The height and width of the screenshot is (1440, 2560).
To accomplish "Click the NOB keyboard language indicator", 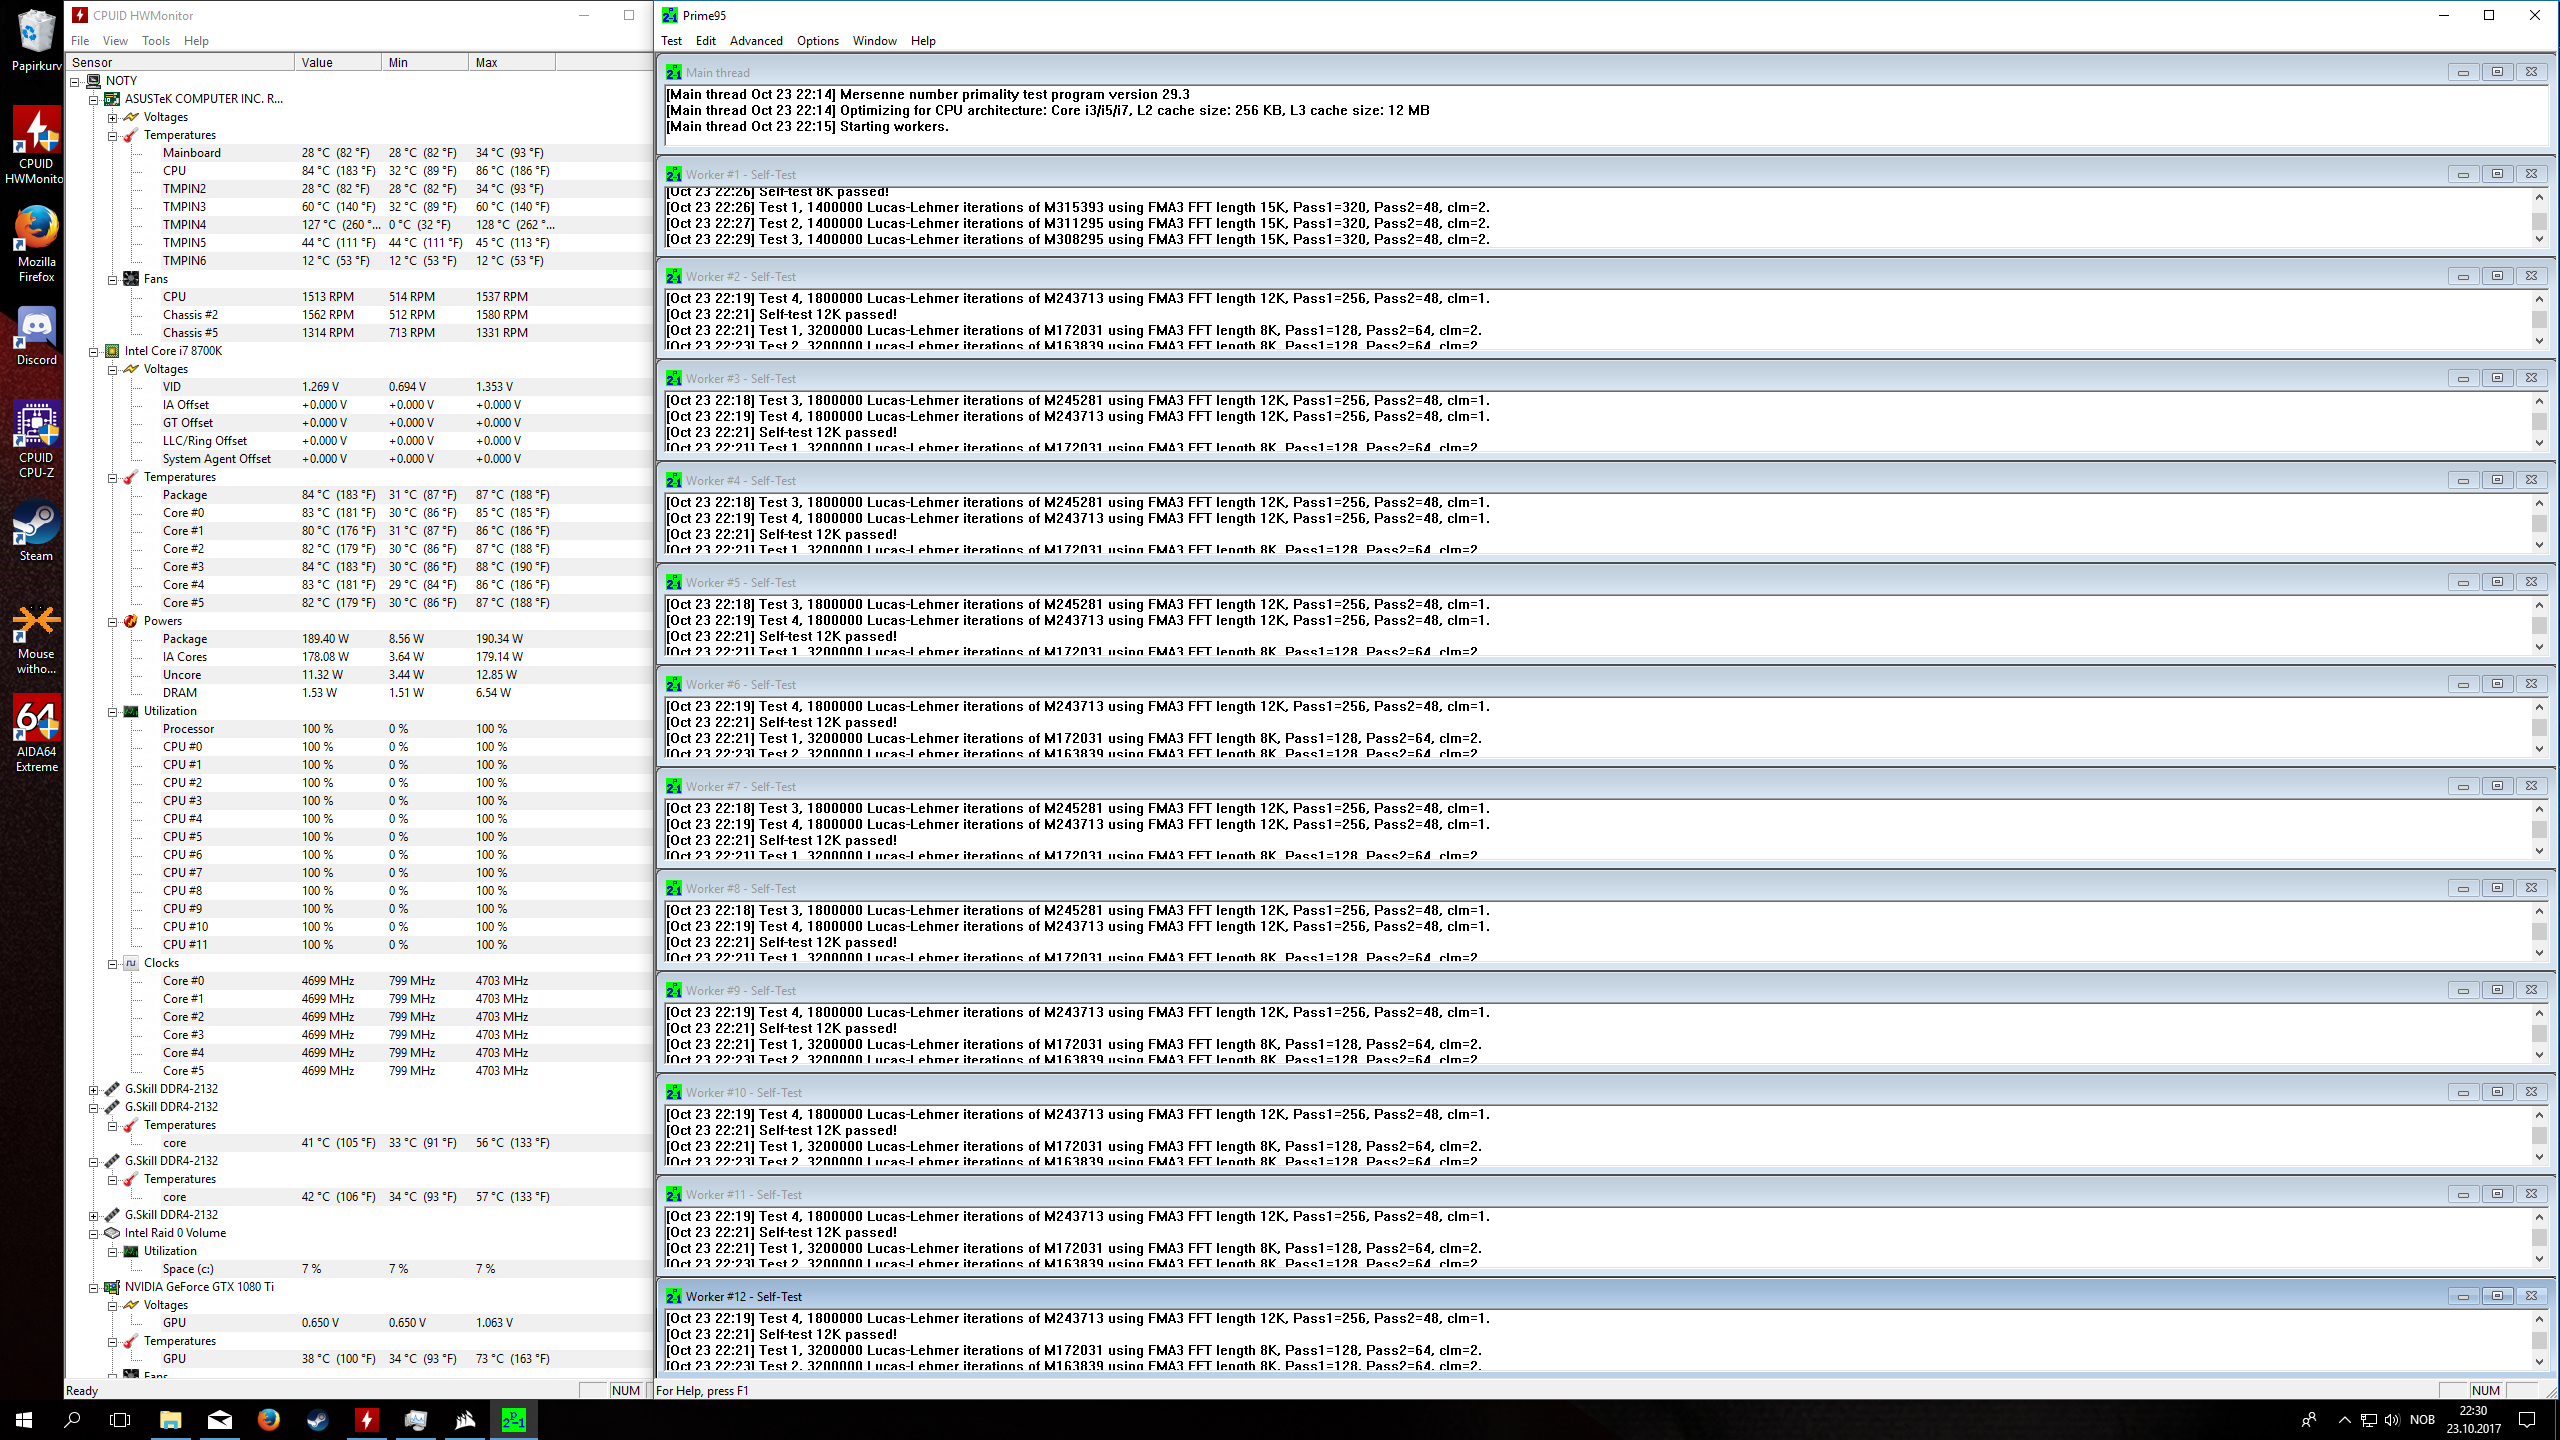I will [x=2422, y=1420].
